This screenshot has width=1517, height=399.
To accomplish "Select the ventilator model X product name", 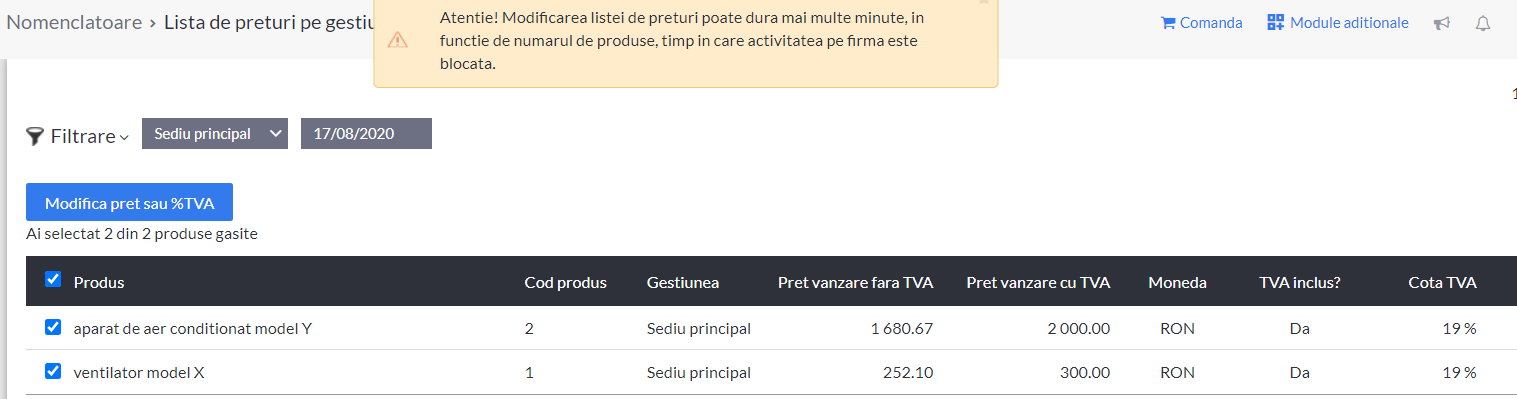I will (x=139, y=372).
